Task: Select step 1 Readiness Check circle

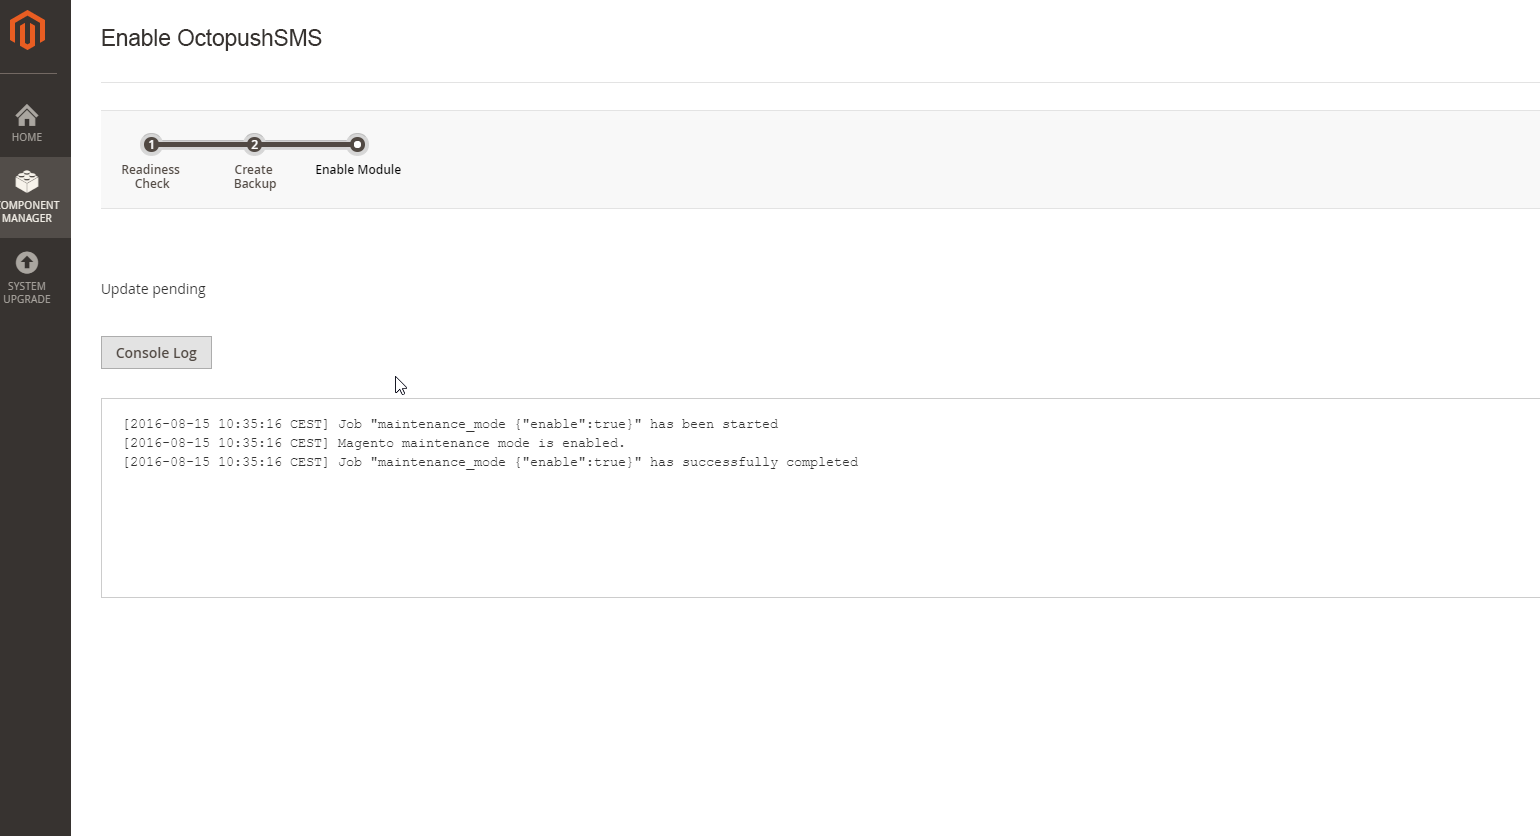Action: point(151,144)
